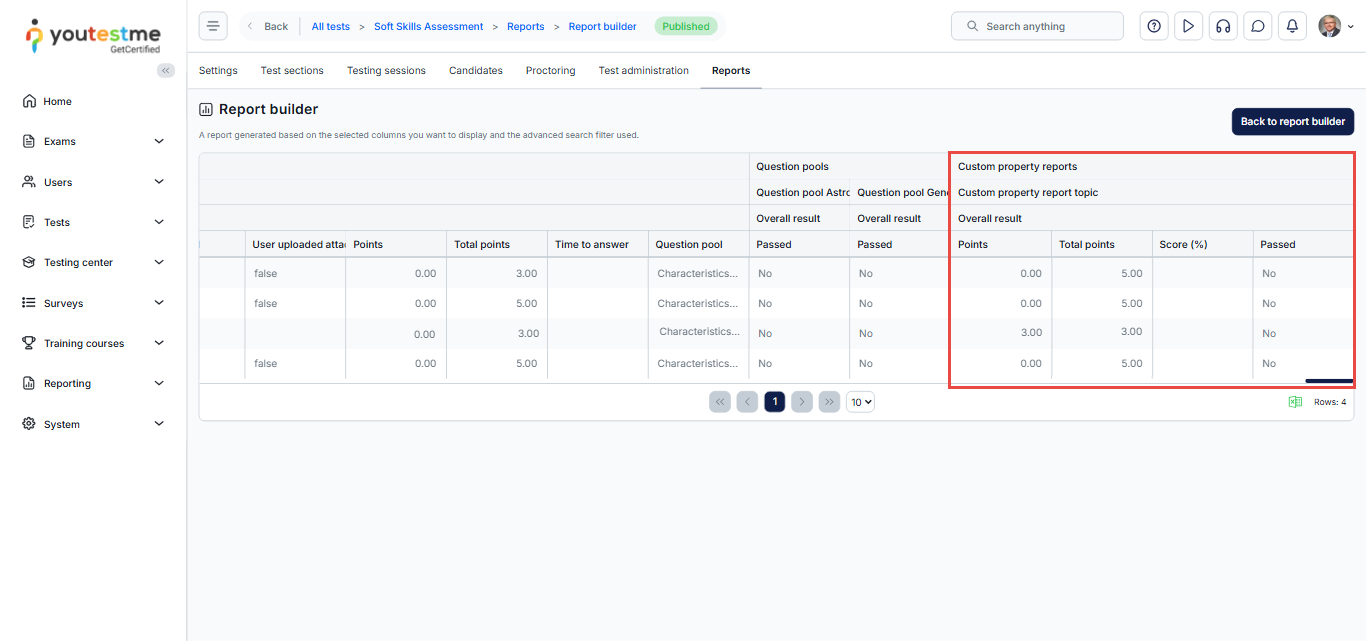Open the chat messages icon
Screen dimensions: 1366x641
tap(1258, 26)
